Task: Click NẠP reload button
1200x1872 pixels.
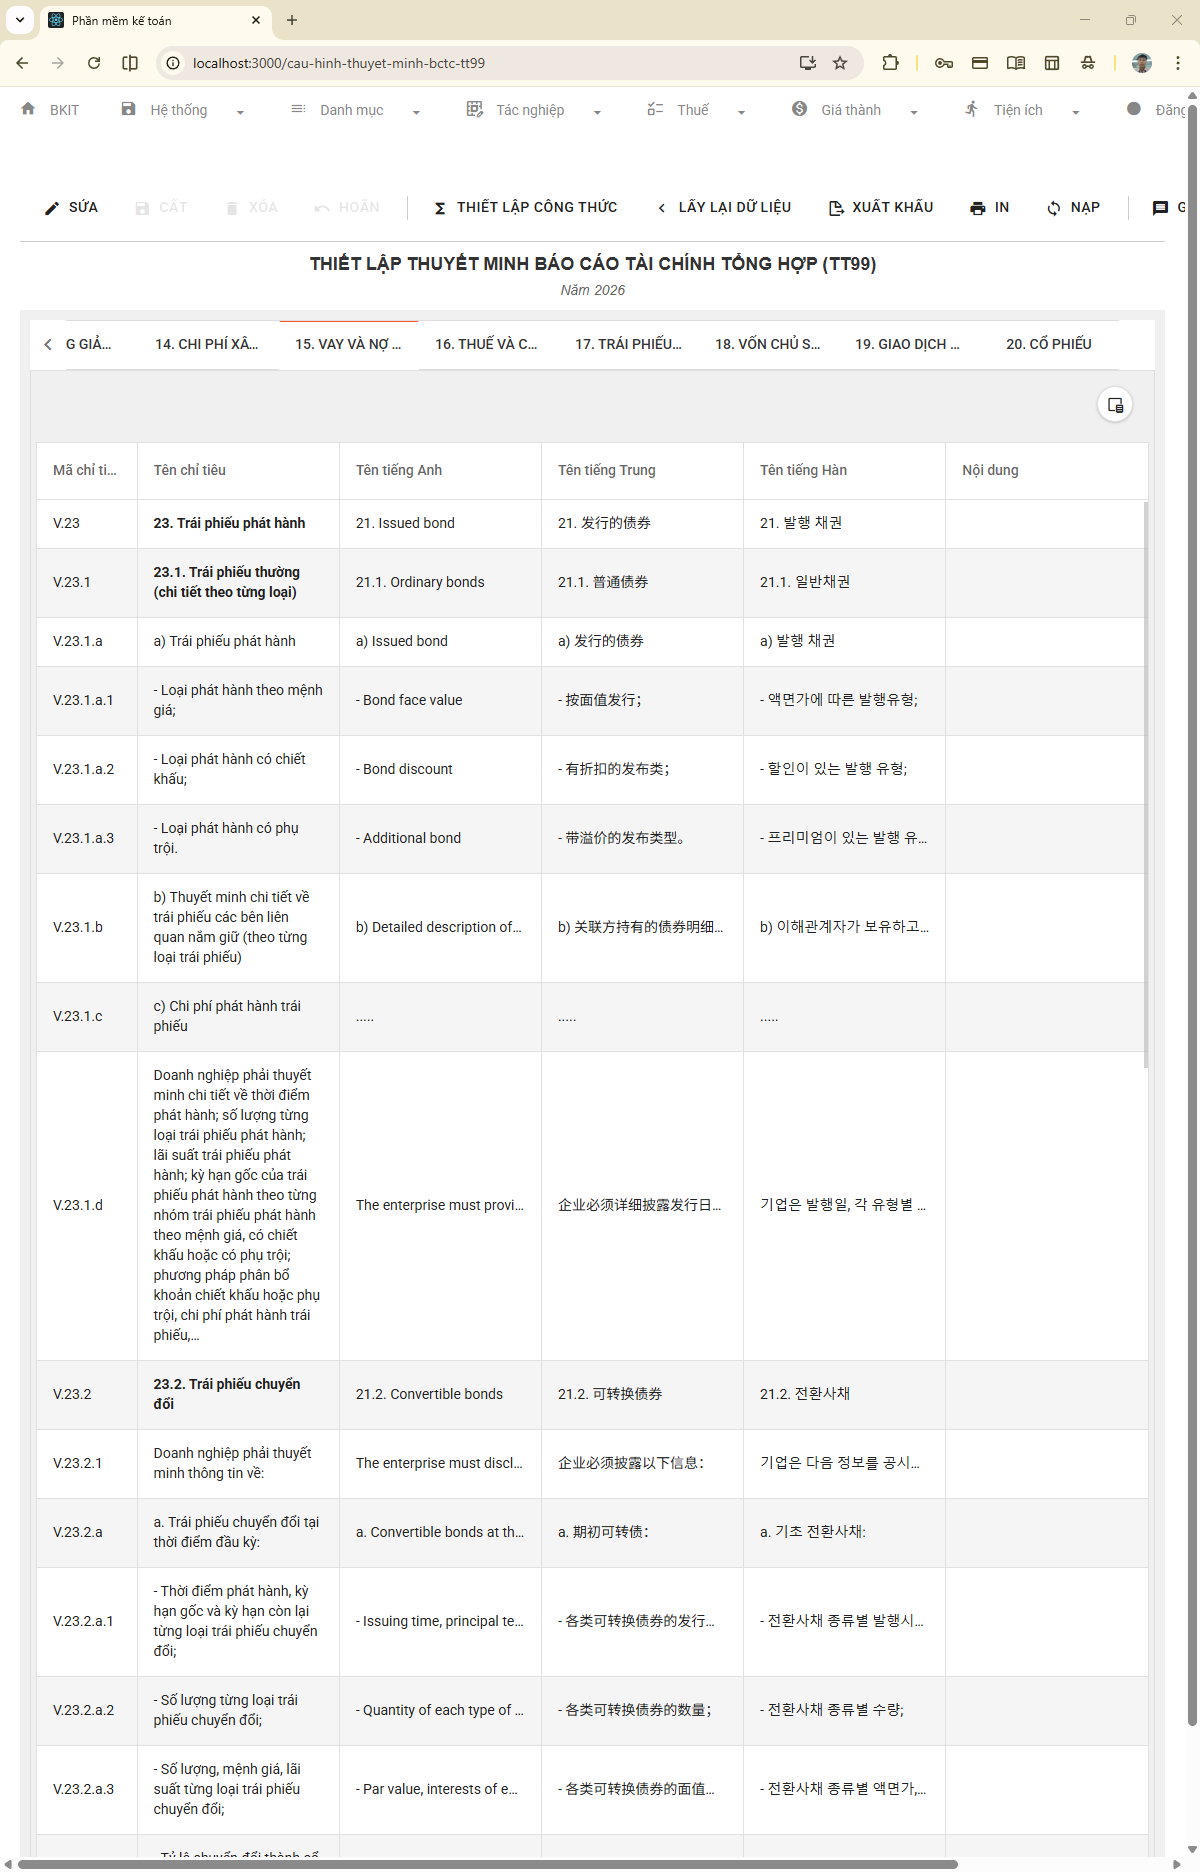Action: click(x=1073, y=208)
